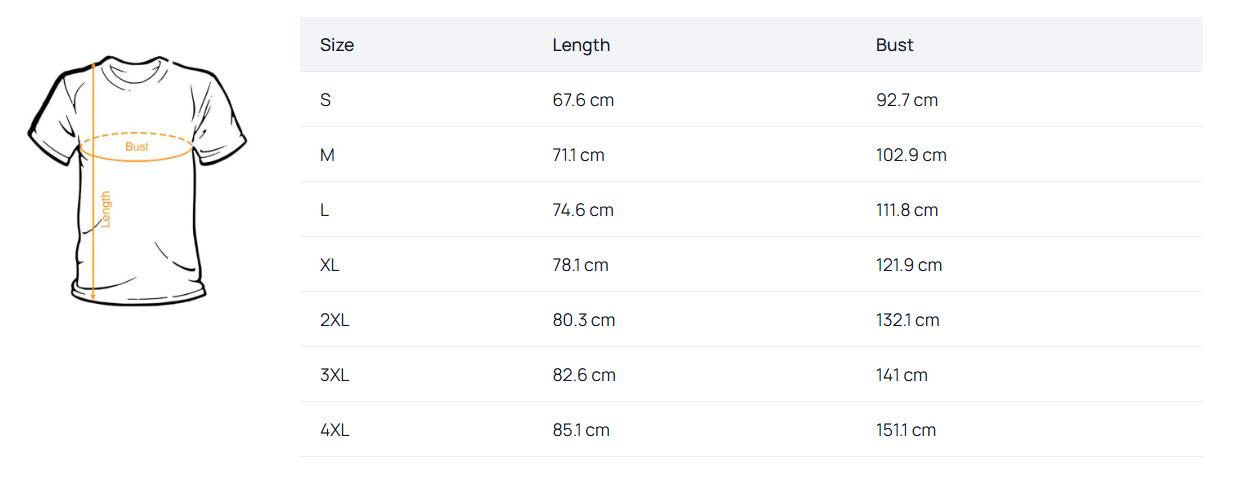This screenshot has width=1237, height=485.
Task: Click the 141 cm bust value
Action: tap(902, 375)
